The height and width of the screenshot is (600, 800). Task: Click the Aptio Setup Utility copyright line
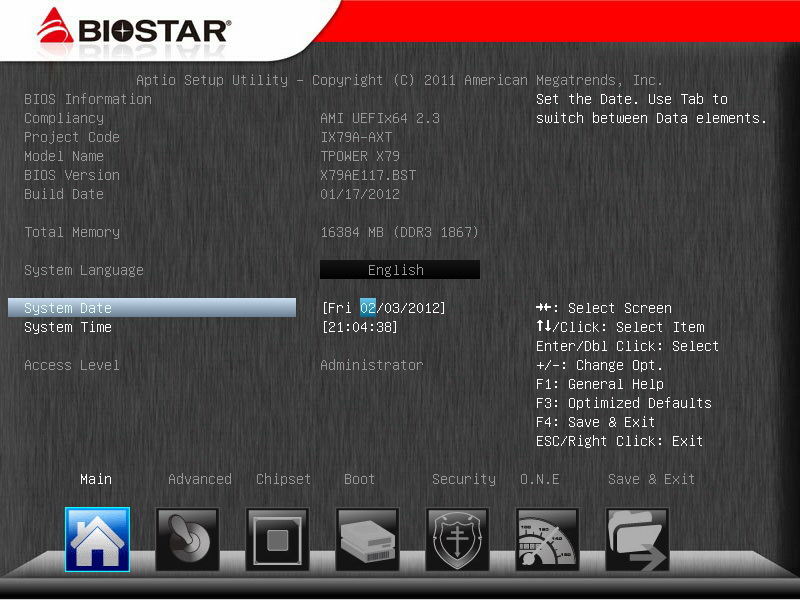coord(399,80)
